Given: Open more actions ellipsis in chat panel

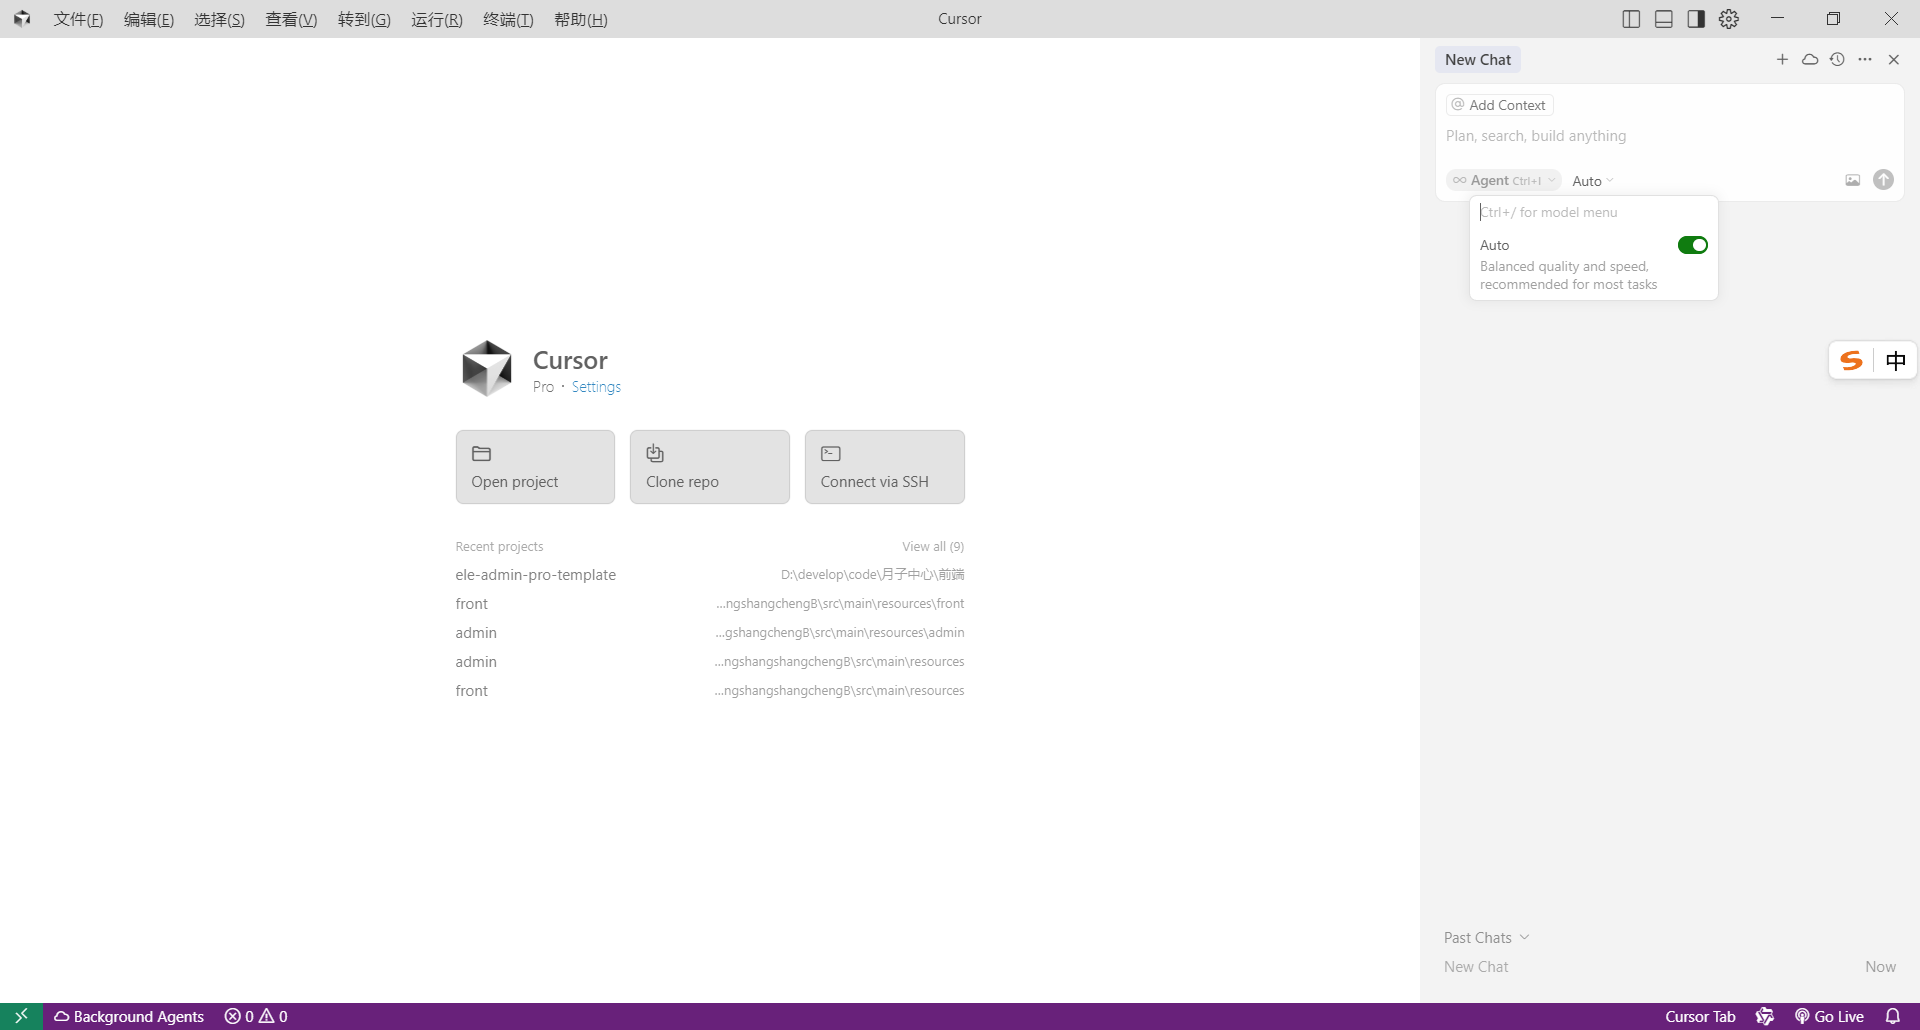Looking at the screenshot, I should coord(1865,60).
